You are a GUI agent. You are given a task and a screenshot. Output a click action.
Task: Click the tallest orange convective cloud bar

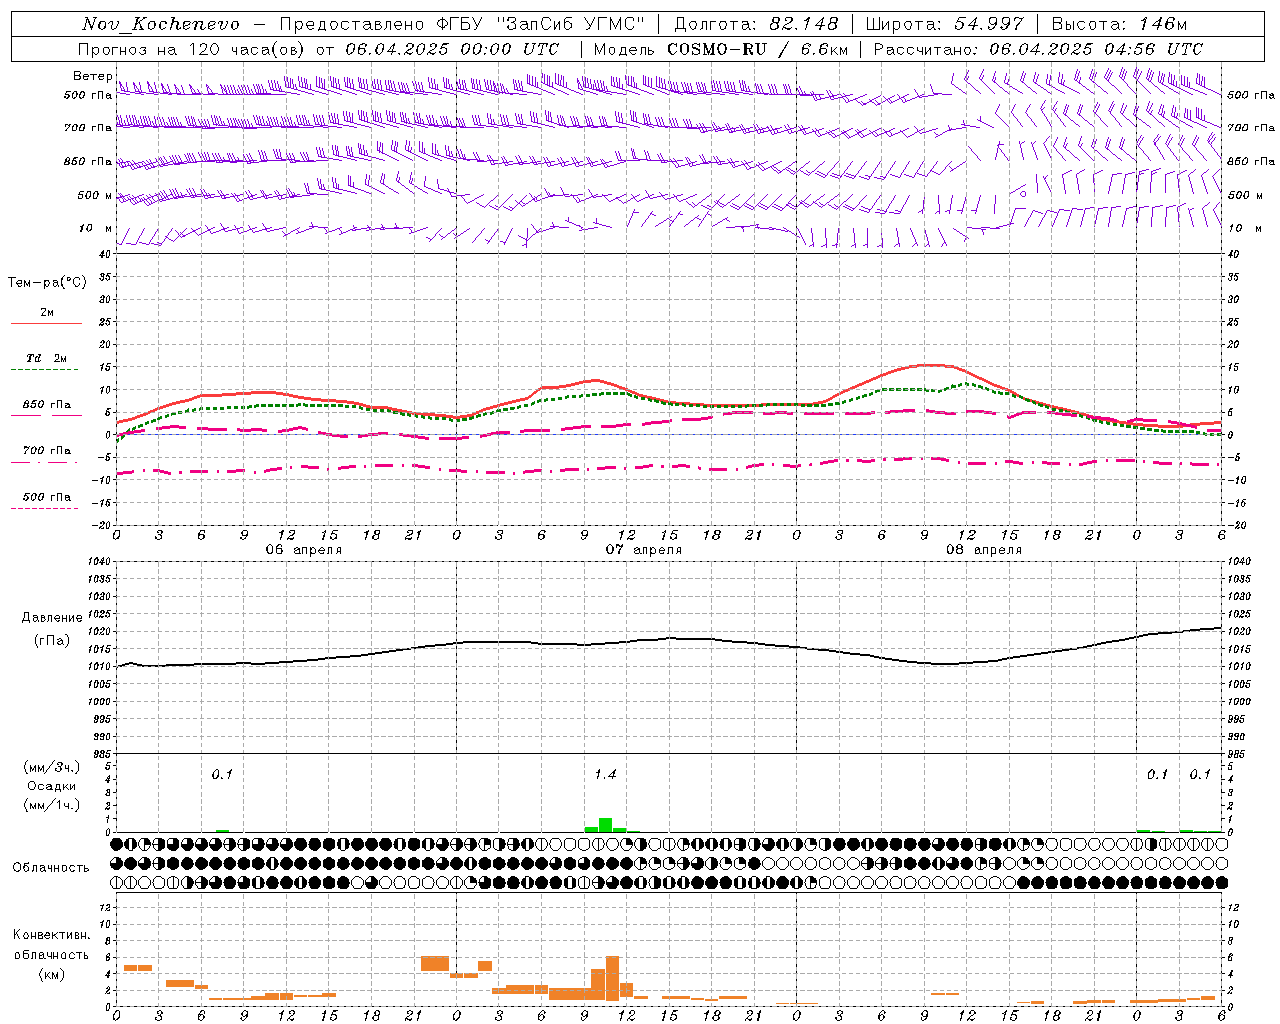[x=612, y=978]
